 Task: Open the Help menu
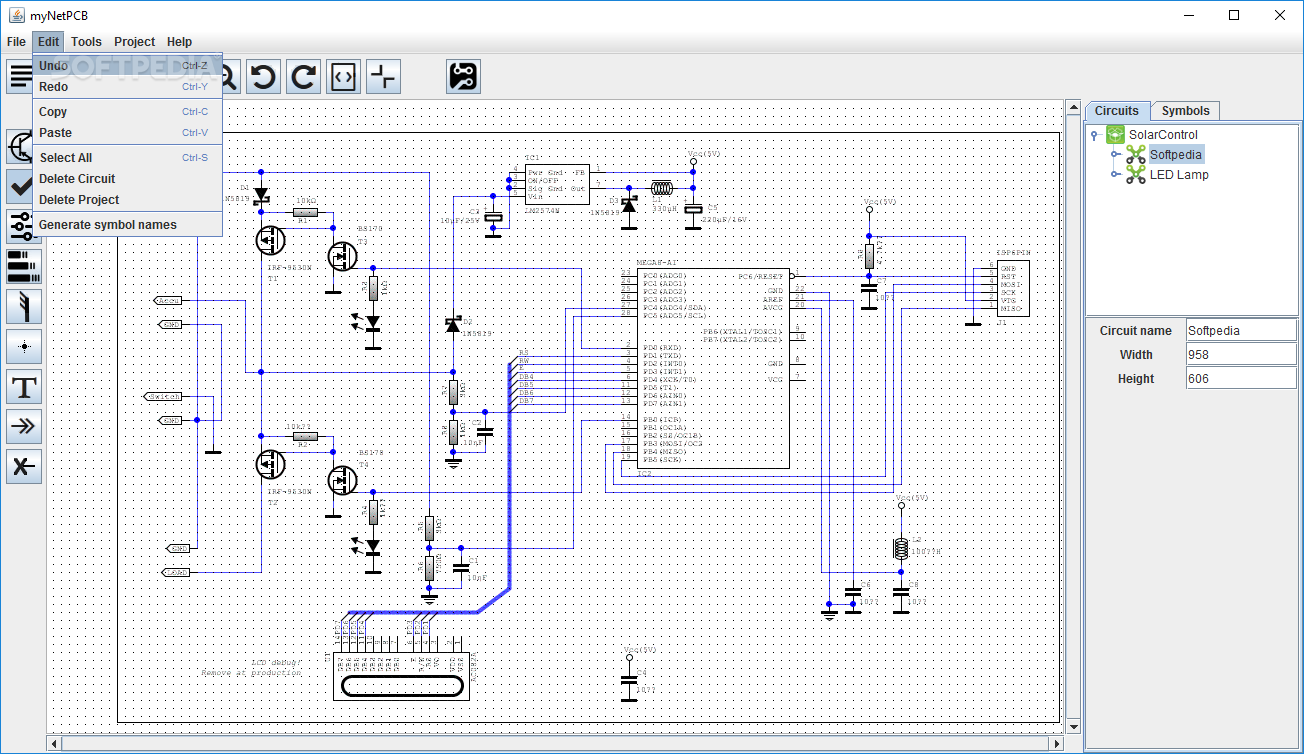180,42
